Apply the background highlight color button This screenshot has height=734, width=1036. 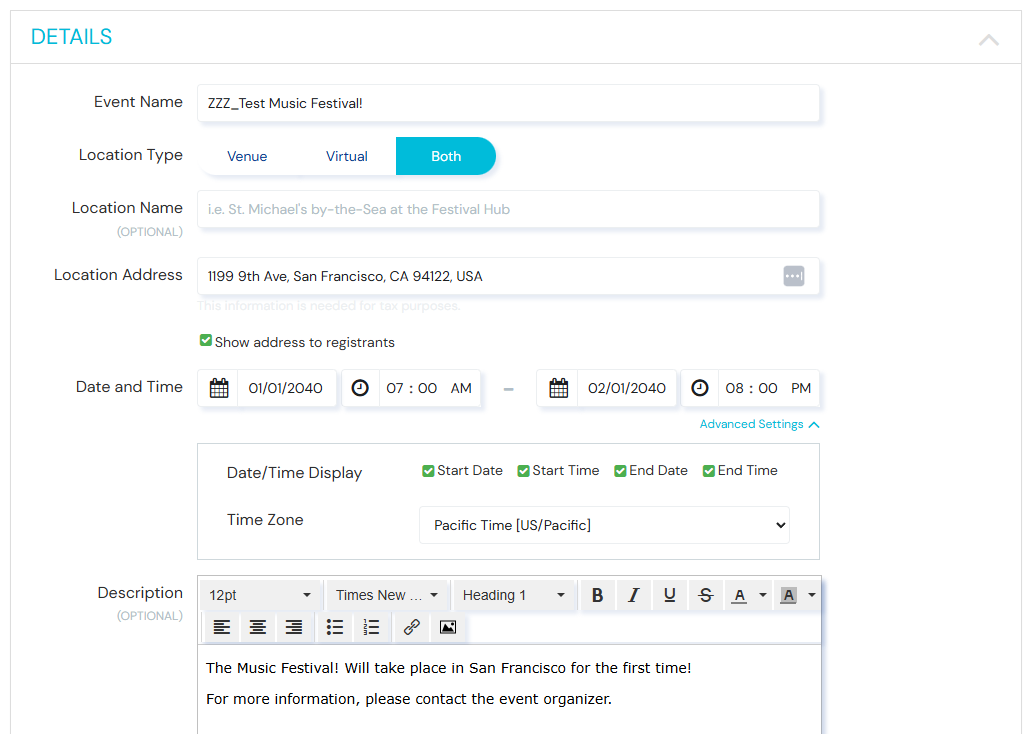[788, 595]
